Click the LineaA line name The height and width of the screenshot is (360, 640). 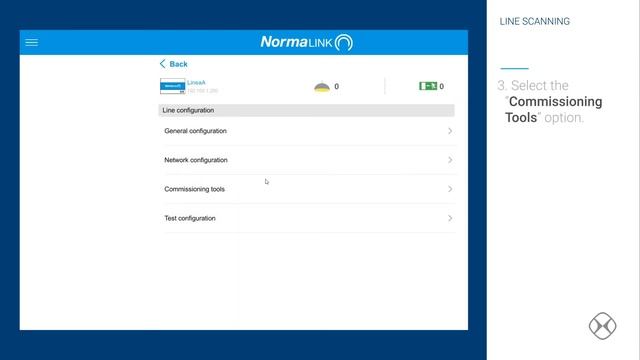[x=196, y=82]
